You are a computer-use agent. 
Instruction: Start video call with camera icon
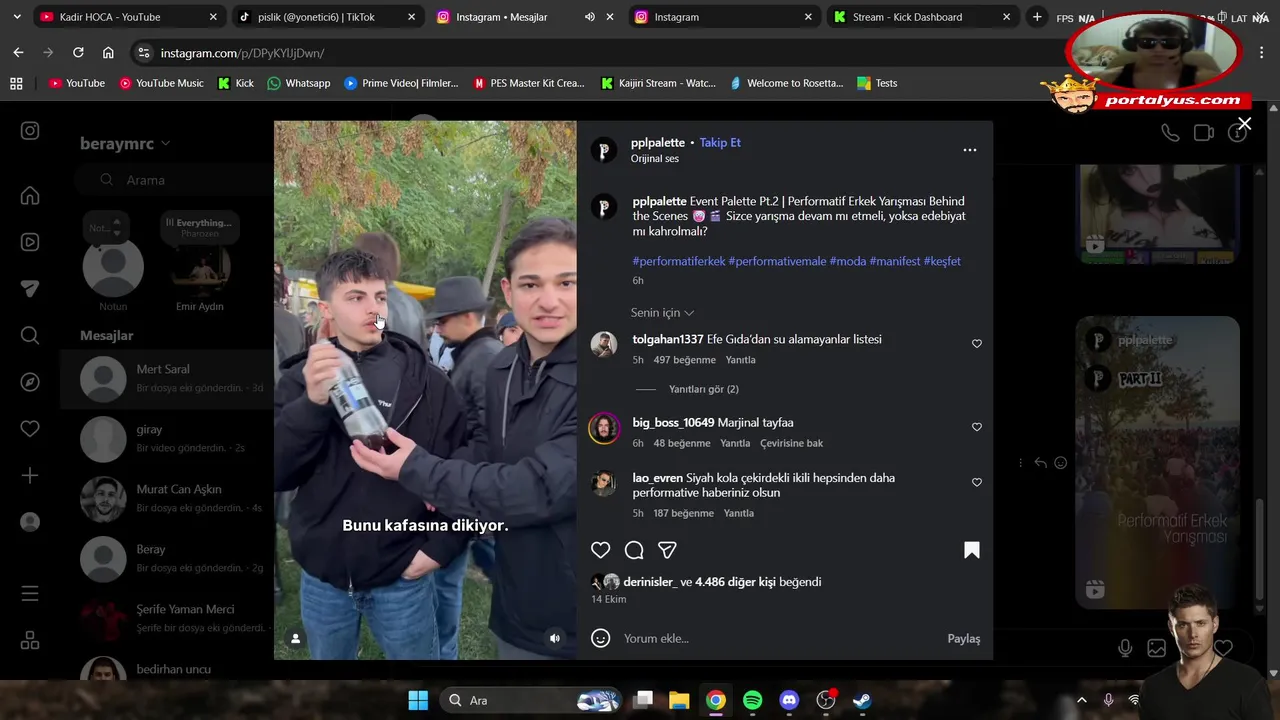(1204, 133)
